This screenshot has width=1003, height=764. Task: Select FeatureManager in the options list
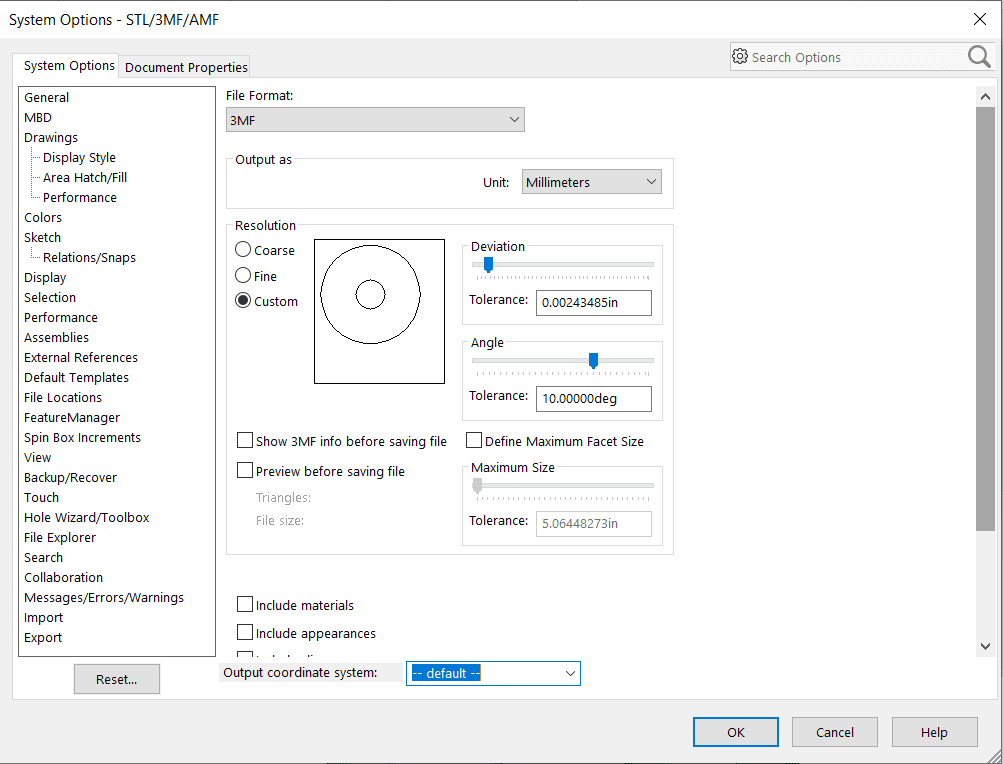[x=72, y=417]
